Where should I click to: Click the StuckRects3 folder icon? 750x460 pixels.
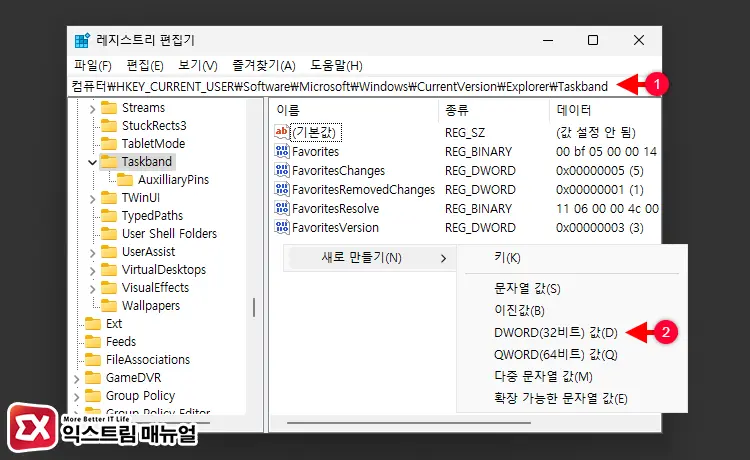[x=109, y=126]
